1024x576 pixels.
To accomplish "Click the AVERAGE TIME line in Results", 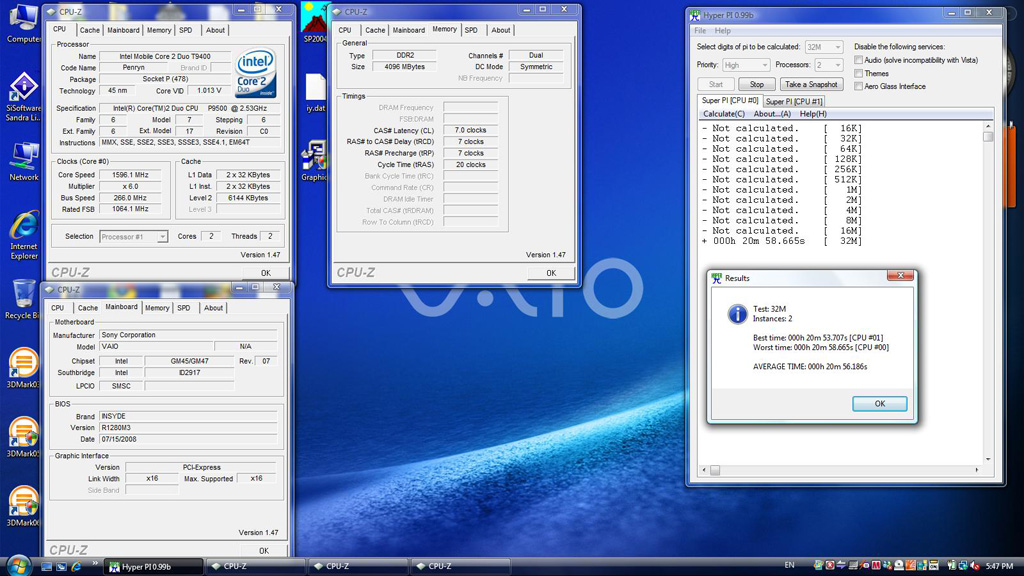I will 810,366.
